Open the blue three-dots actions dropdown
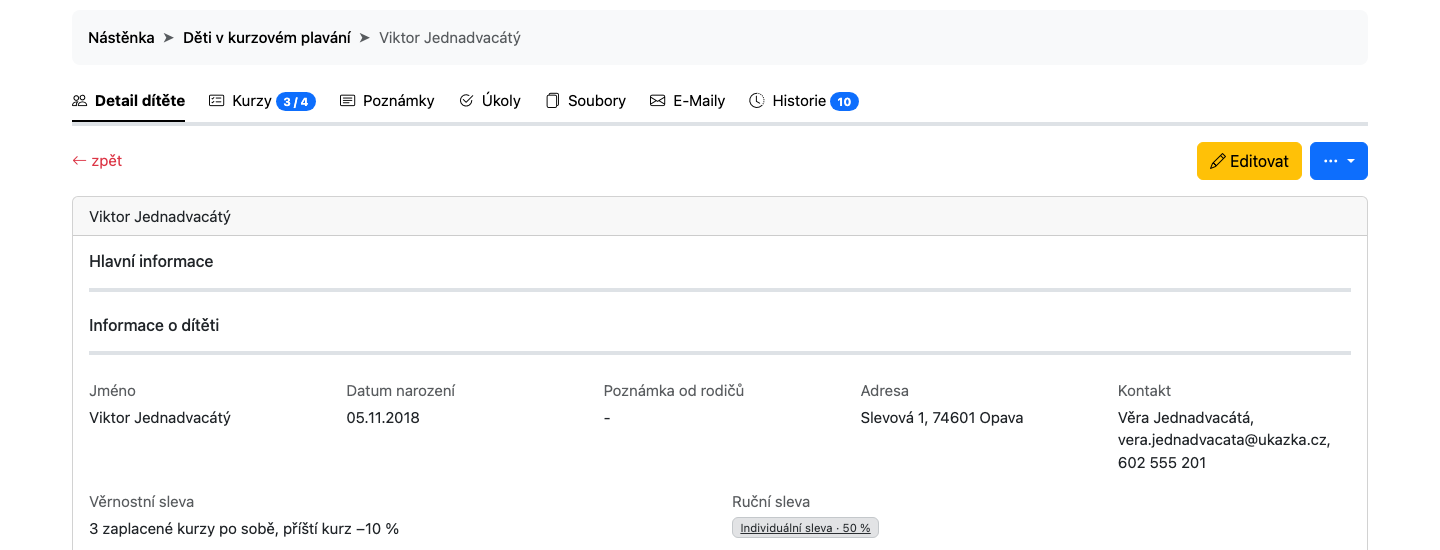The height and width of the screenshot is (550, 1440). coord(1339,161)
